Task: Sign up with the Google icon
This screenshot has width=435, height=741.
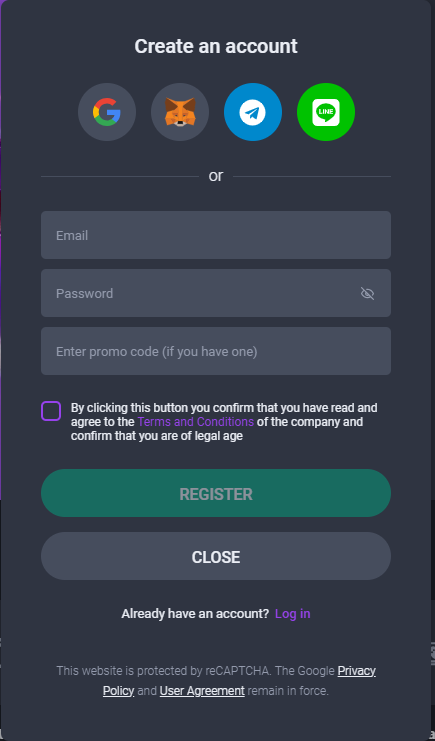Action: (x=107, y=112)
